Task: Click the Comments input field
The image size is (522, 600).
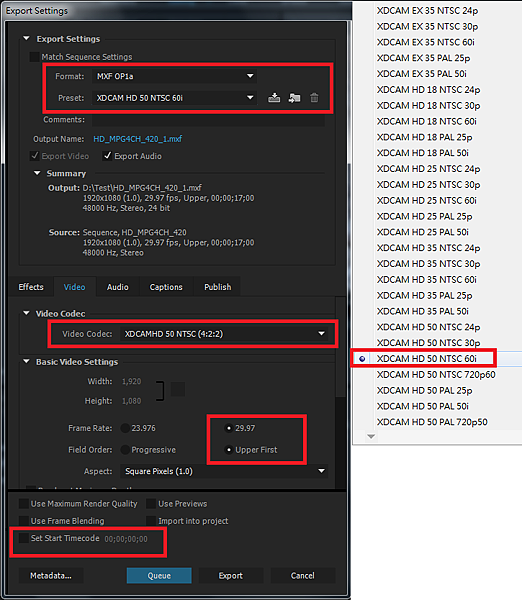Action: [208, 120]
